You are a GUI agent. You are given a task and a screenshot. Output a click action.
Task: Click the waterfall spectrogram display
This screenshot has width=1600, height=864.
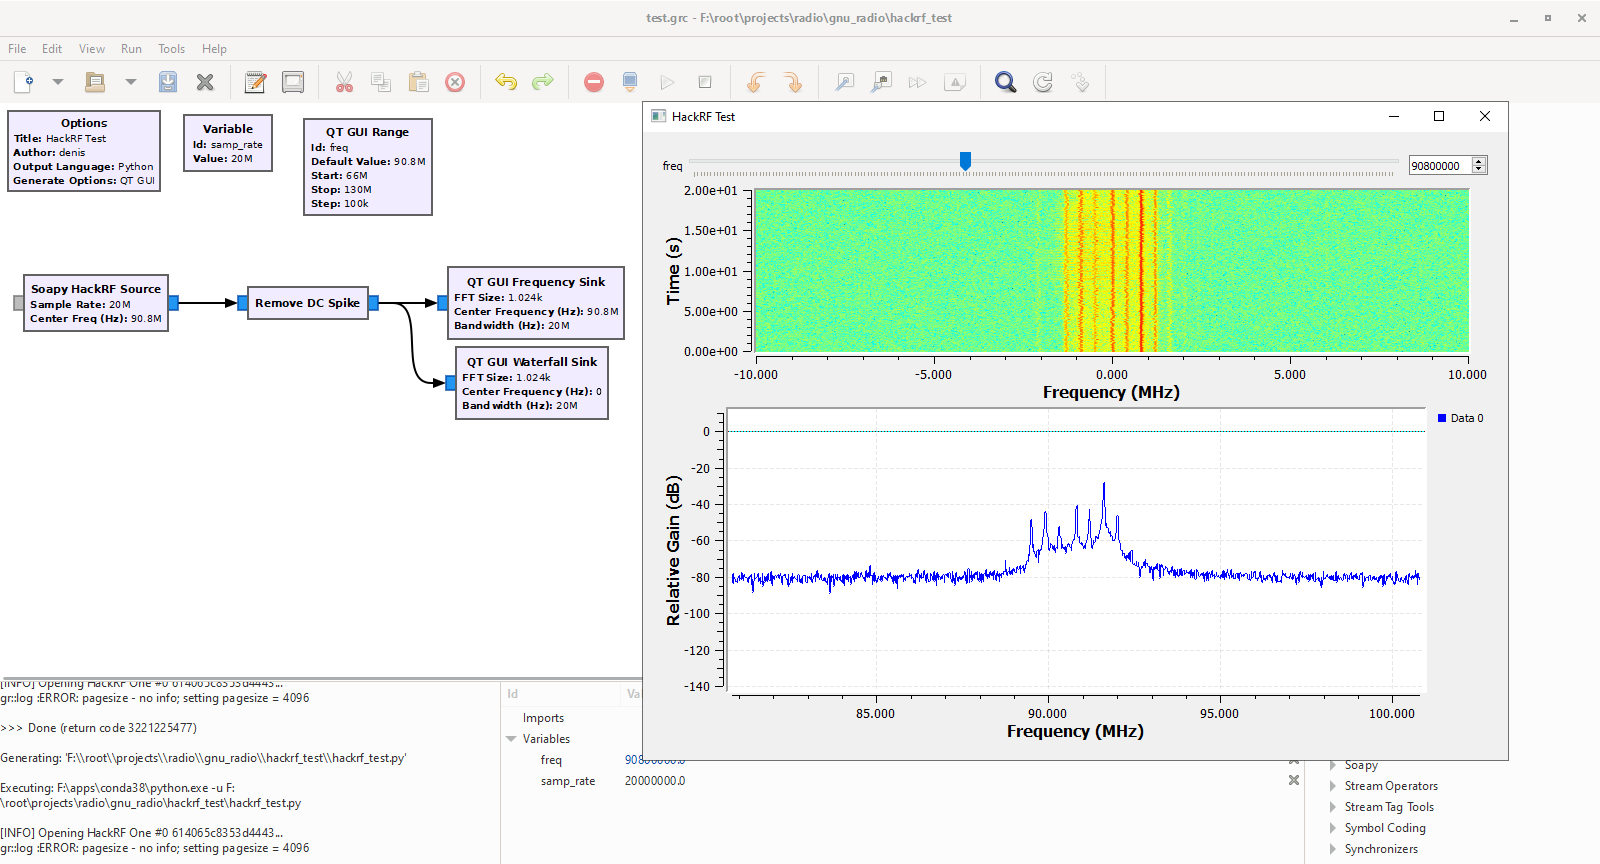(1112, 270)
